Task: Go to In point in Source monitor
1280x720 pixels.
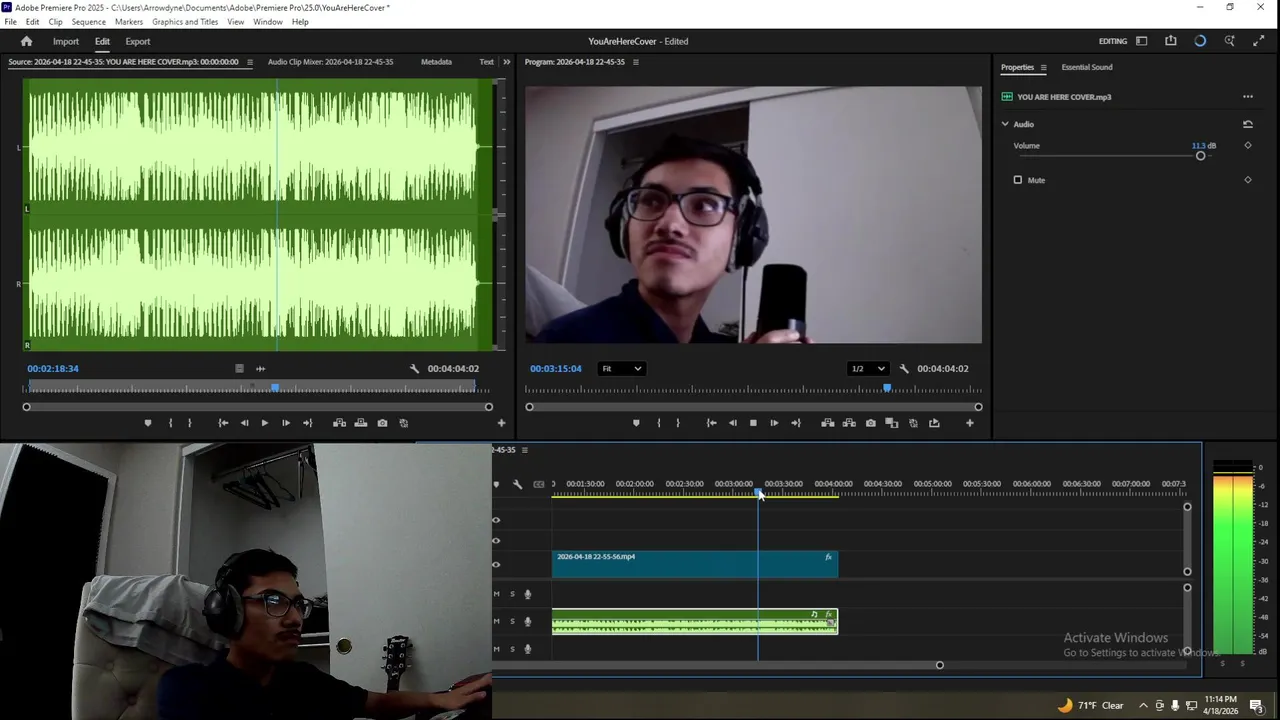Action: (x=223, y=423)
